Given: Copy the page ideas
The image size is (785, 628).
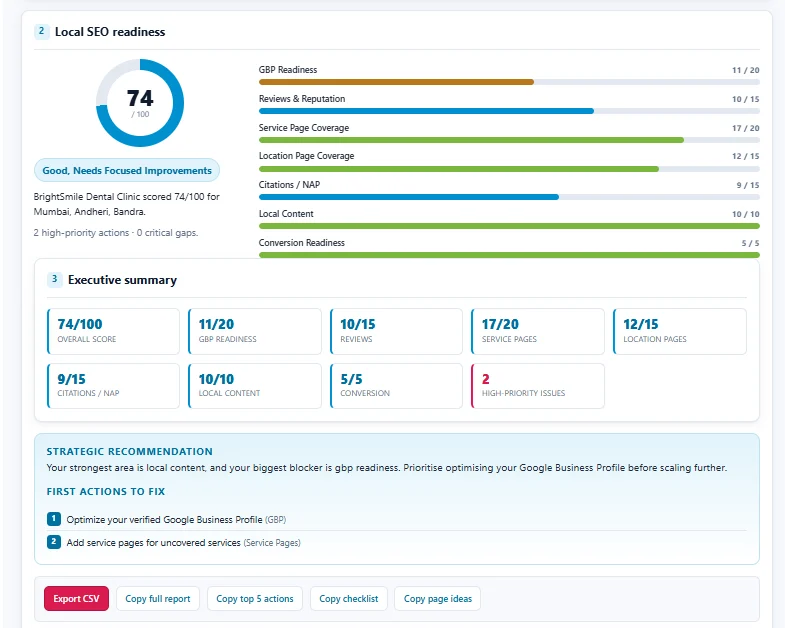Looking at the screenshot, I should [x=438, y=598].
